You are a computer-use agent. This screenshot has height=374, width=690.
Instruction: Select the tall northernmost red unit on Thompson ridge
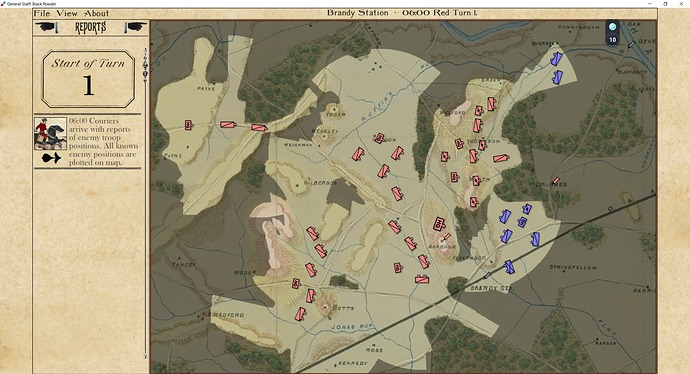coord(491,104)
